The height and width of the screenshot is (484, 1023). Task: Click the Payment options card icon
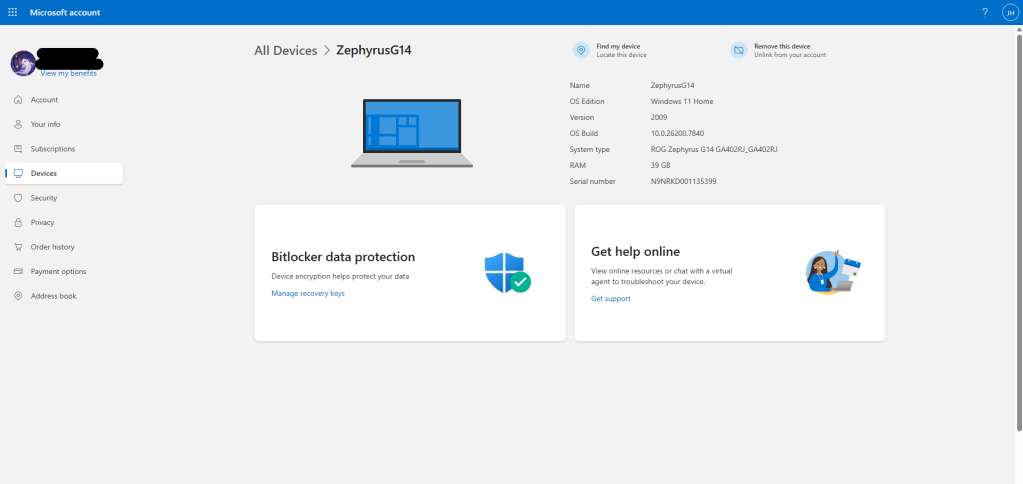point(18,271)
